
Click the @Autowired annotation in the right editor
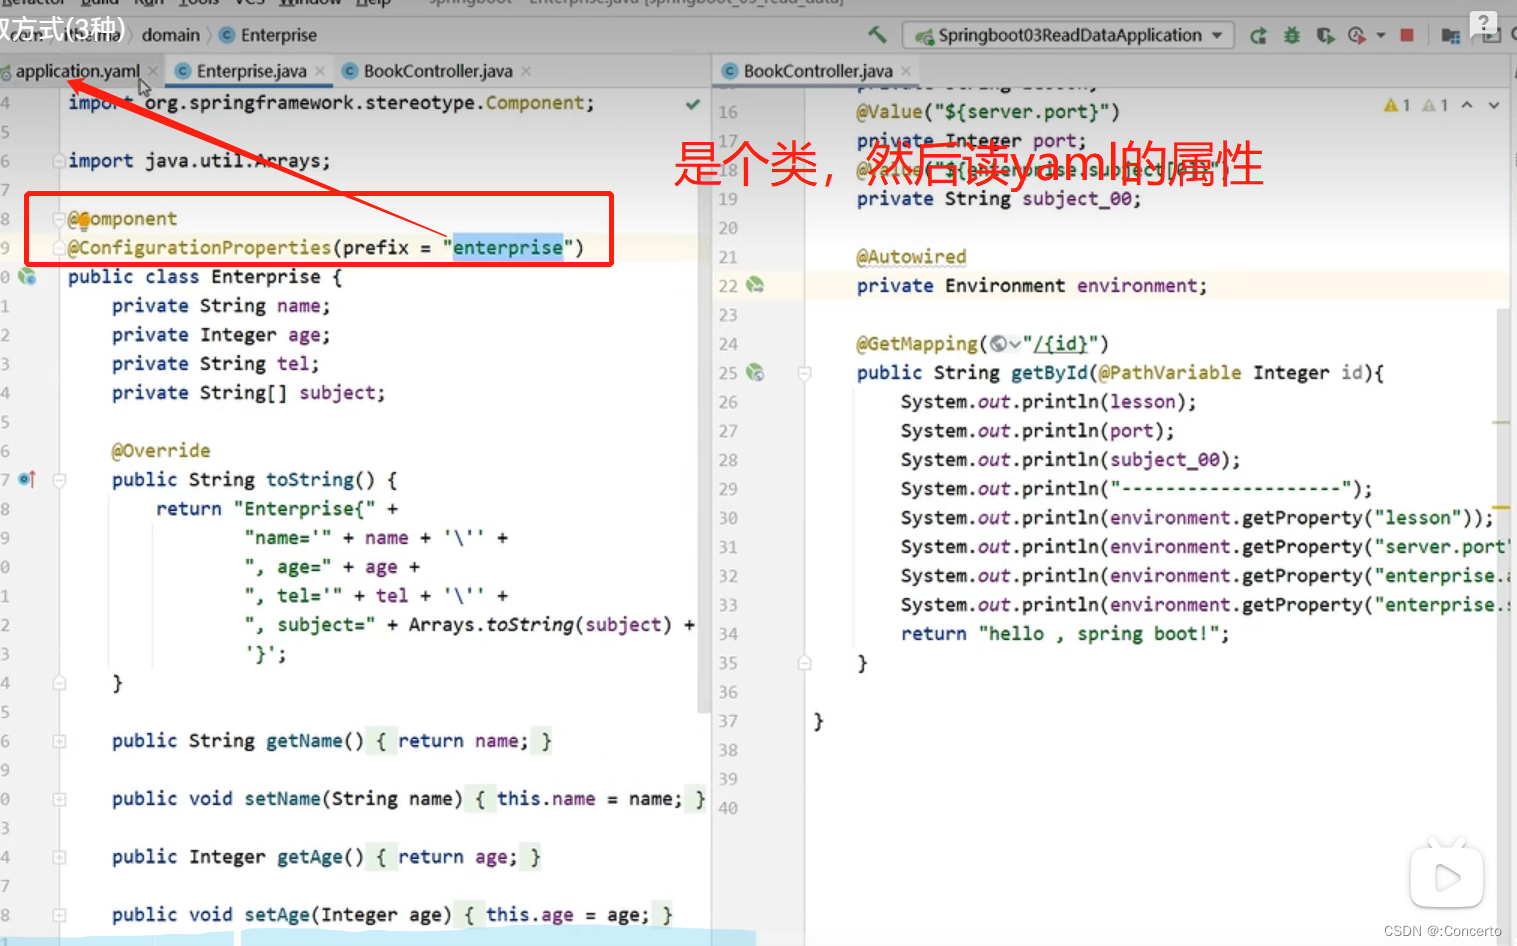point(911,257)
